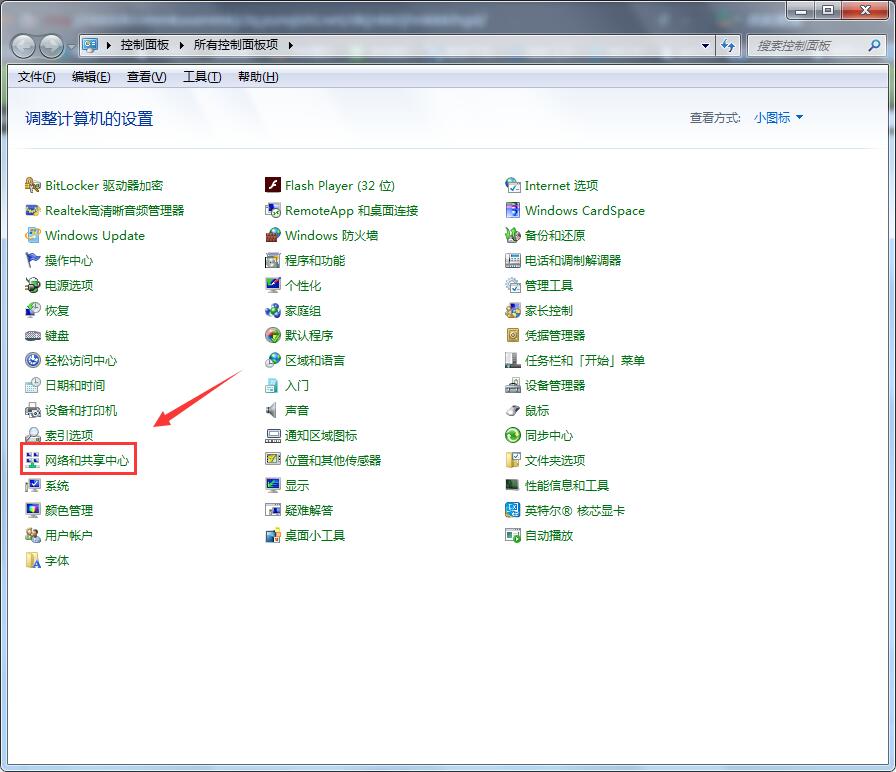This screenshot has width=896, height=772.
Task: Open the 英特尔® 核芯显卡 icon
Action: click(513, 510)
